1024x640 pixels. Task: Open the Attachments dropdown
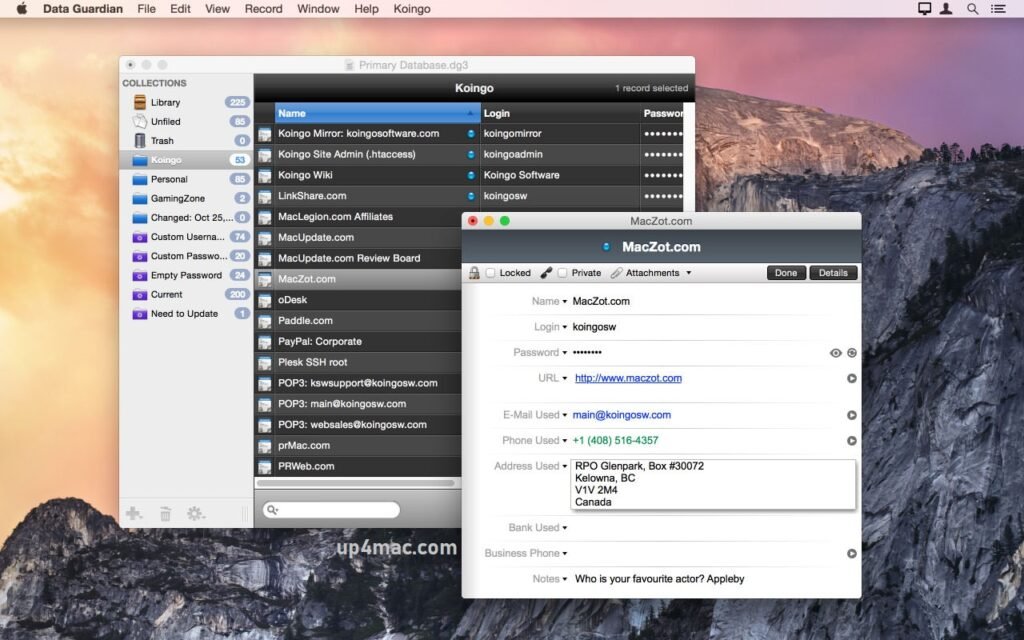tap(689, 272)
